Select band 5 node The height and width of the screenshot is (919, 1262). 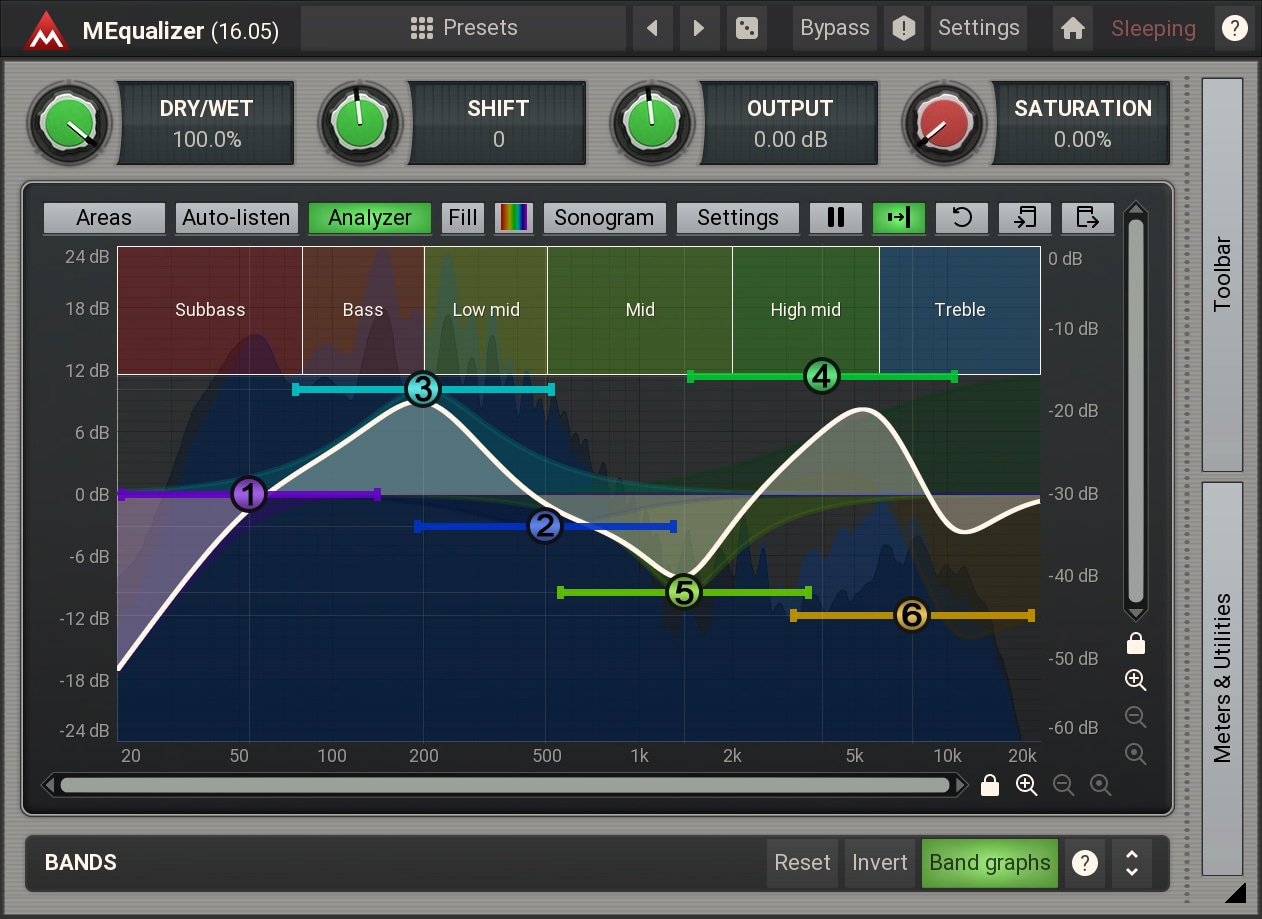(x=683, y=592)
